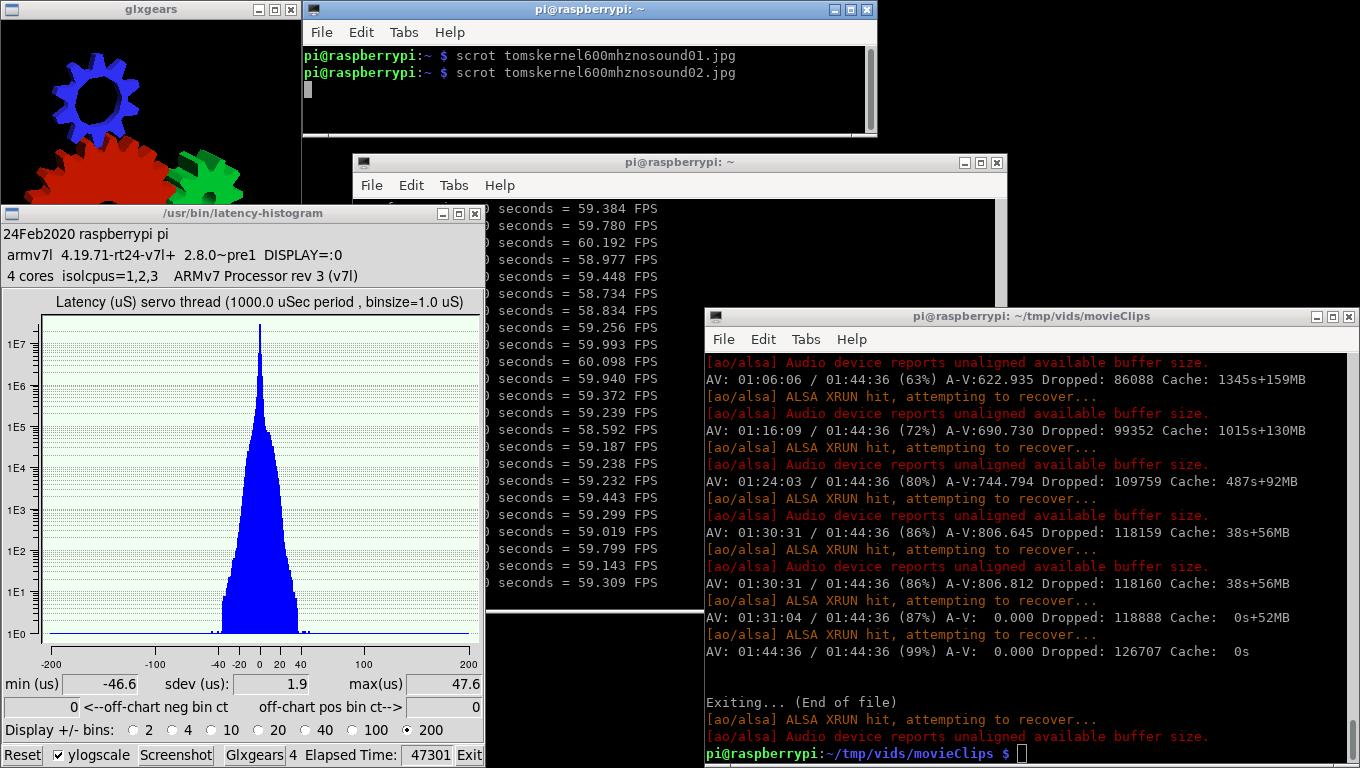Viewport: 1360px width, 768px height.
Task: Open File menu in FPS terminal
Action: tap(372, 186)
